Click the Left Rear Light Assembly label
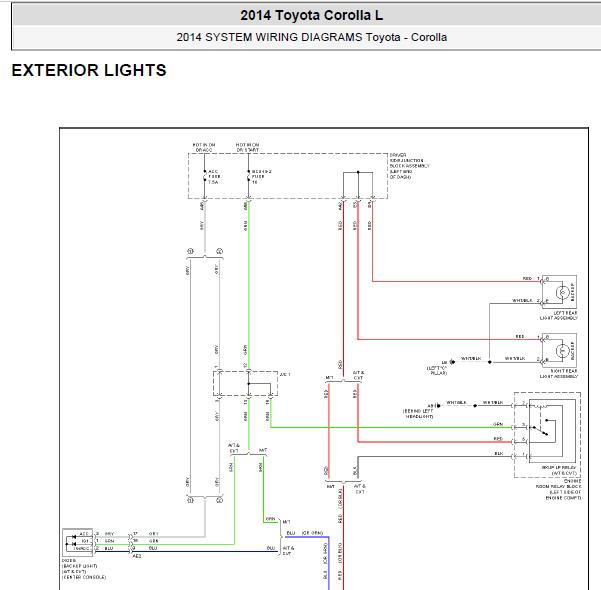The image size is (601, 590). coord(559,316)
